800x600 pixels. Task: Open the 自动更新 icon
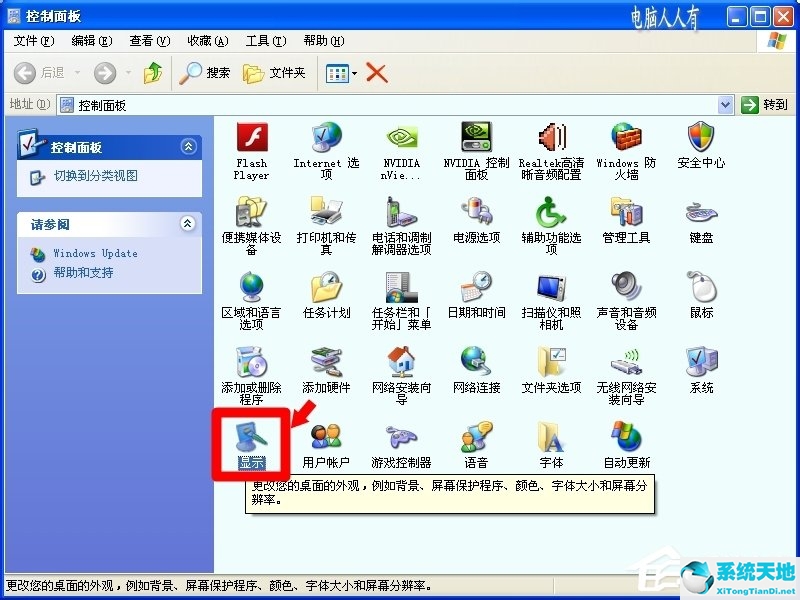625,440
